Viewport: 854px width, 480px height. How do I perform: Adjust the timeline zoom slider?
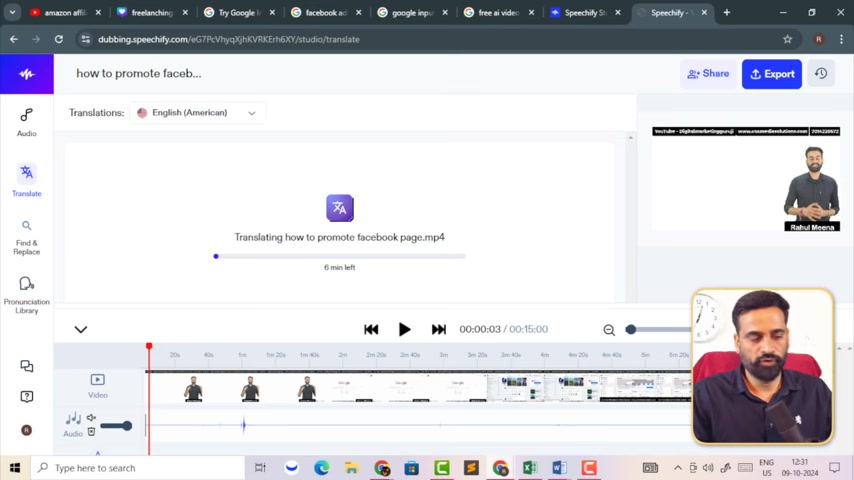tap(631, 329)
